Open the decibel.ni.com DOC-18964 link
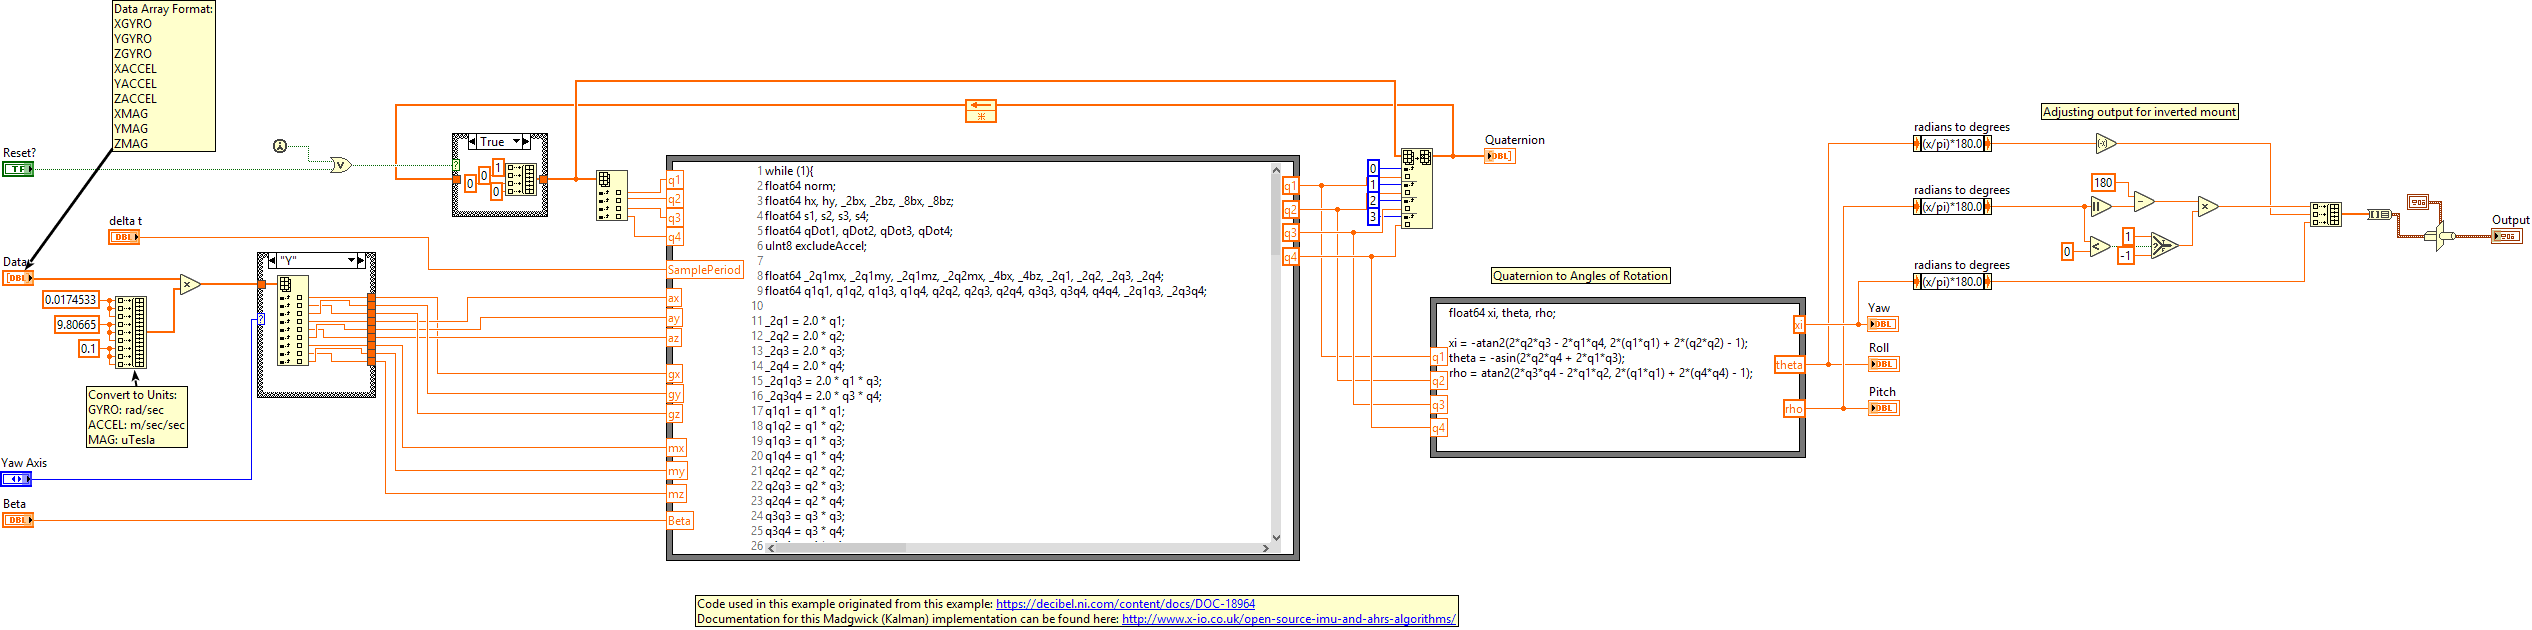Viewport: 2532px width, 630px height. pyautogui.click(x=1125, y=604)
